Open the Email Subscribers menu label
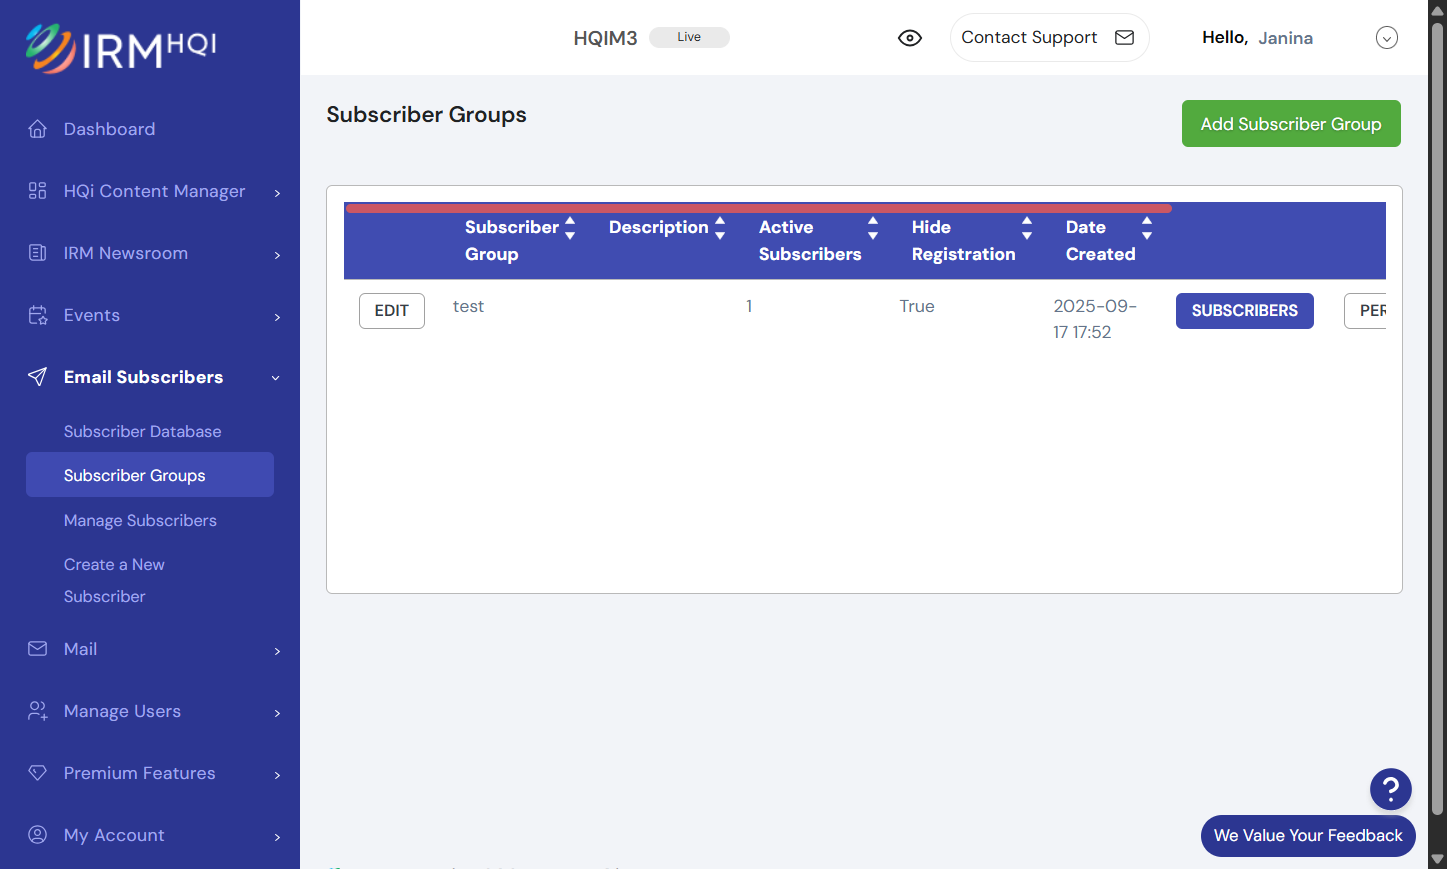 [x=143, y=377]
